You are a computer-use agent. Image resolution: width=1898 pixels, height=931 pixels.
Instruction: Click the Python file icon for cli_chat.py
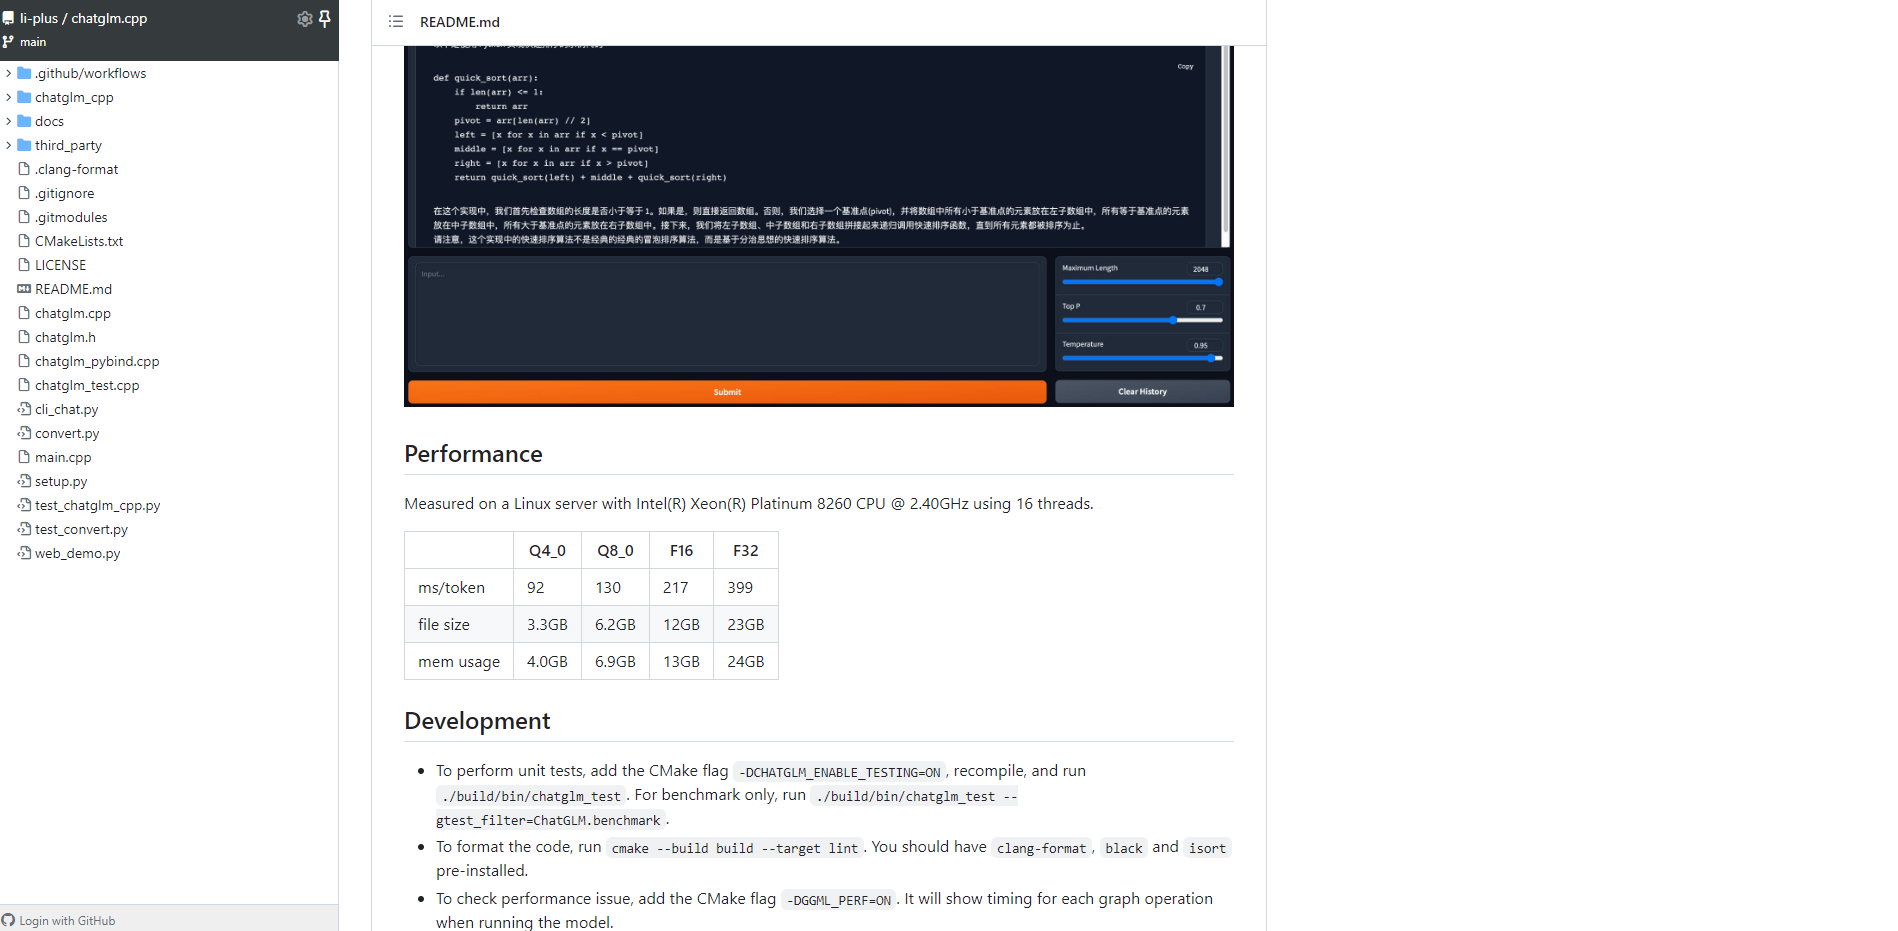24,409
